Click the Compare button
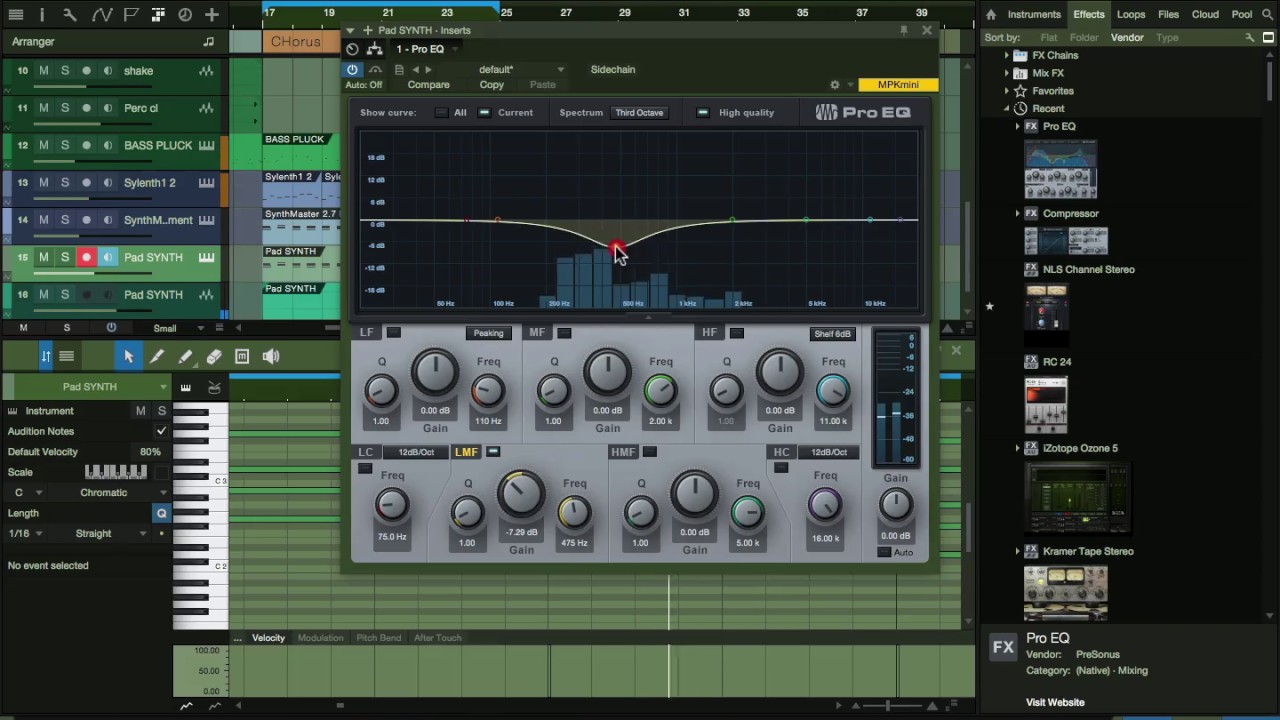1280x720 pixels. [428, 85]
